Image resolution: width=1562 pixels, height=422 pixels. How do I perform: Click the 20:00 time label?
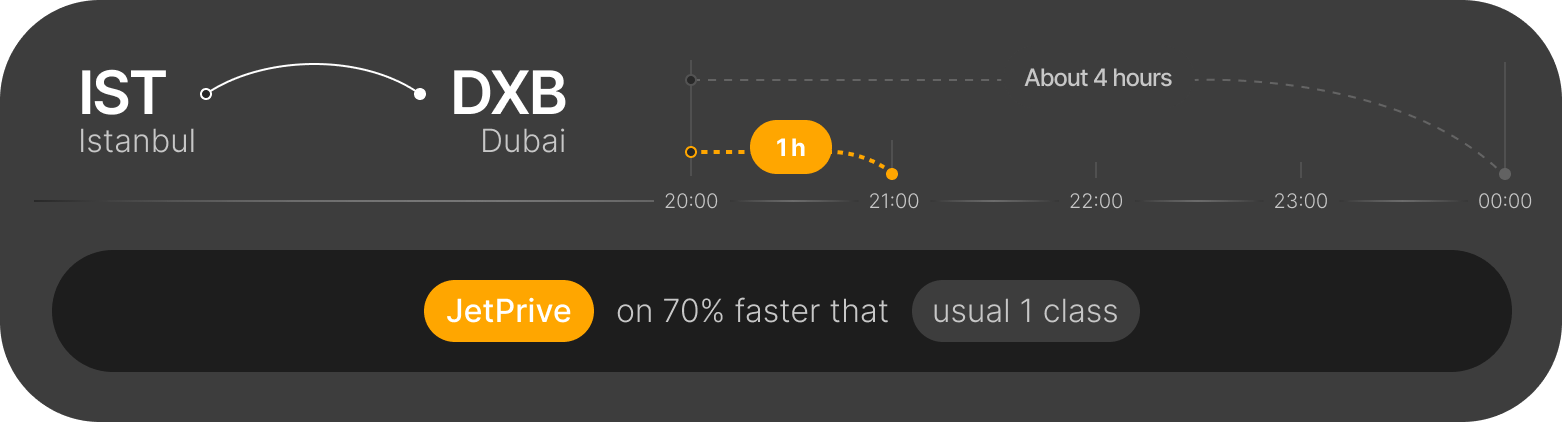[691, 202]
